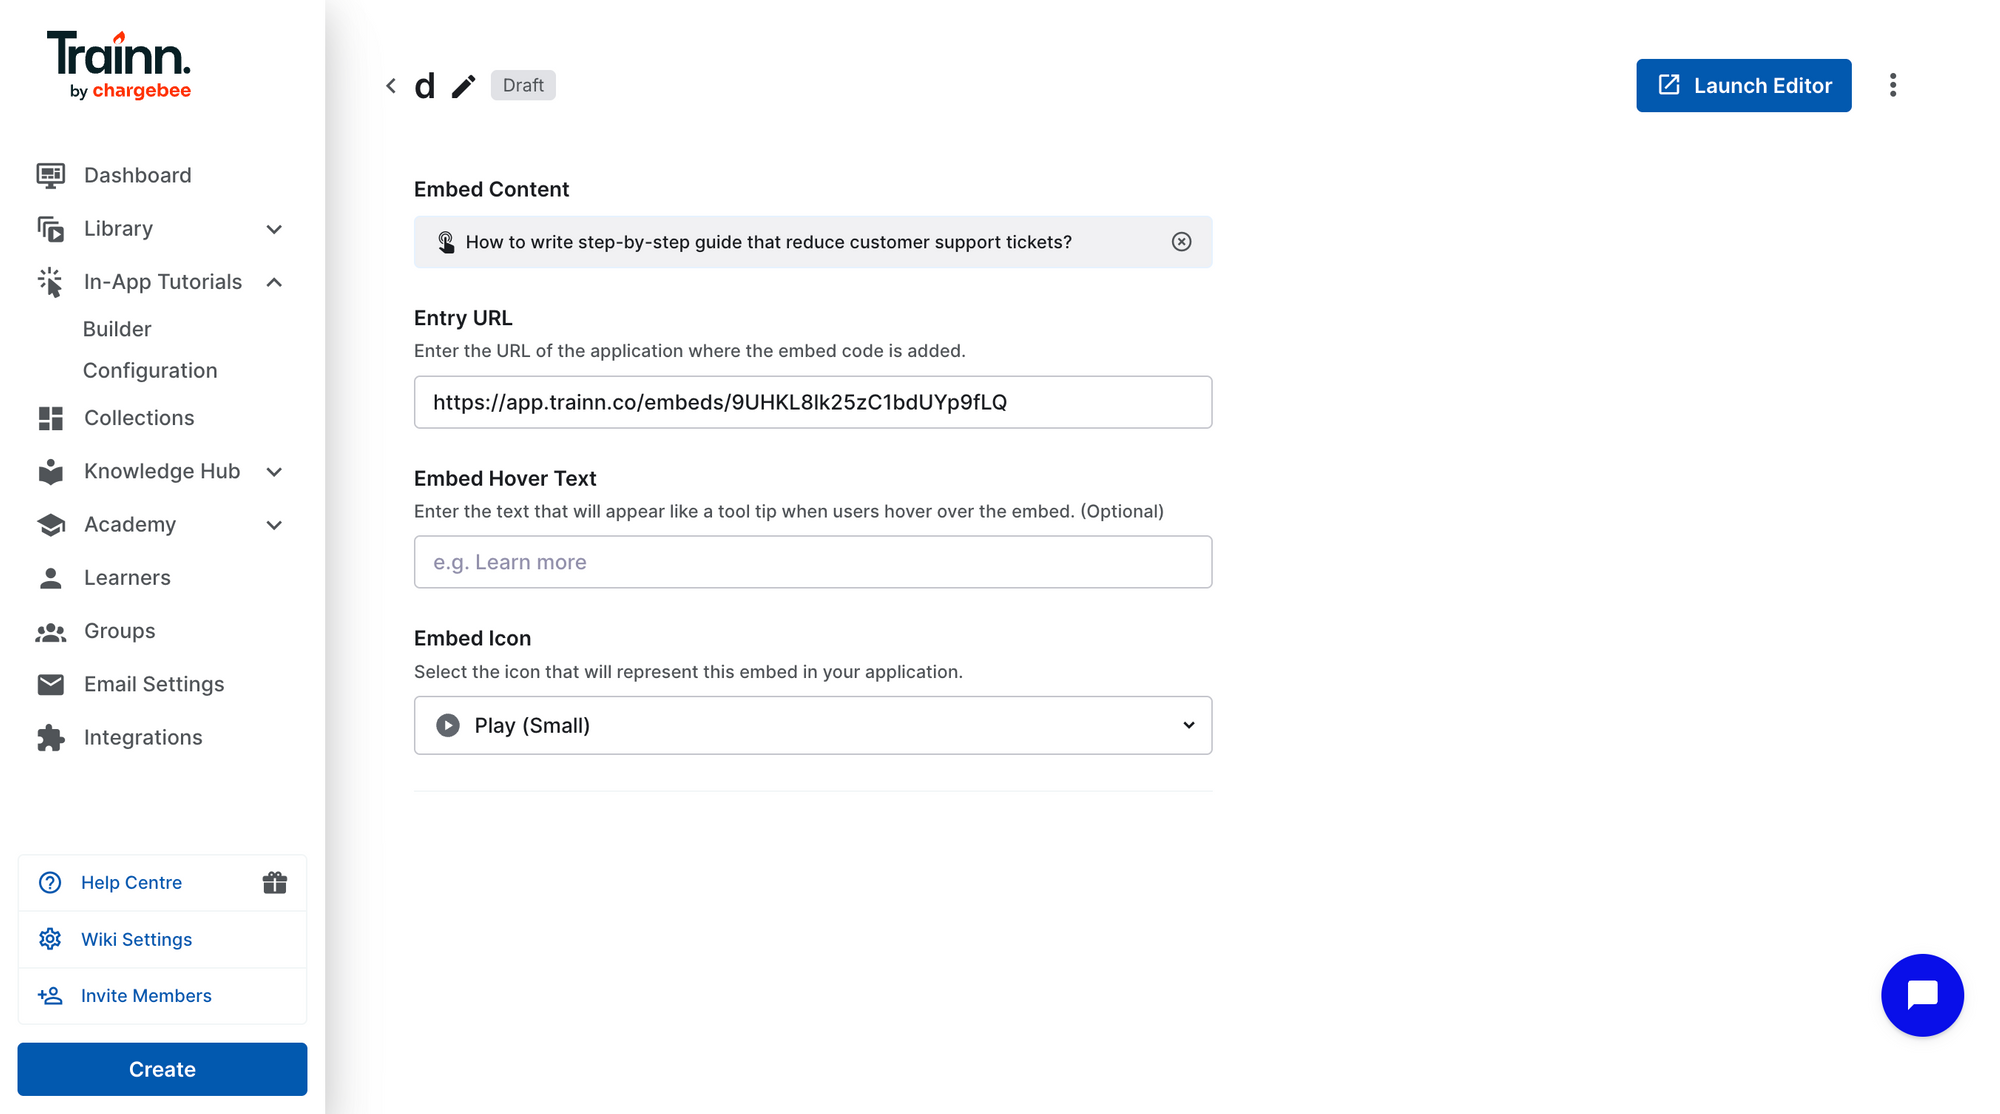Click the Collections grid icon

[x=51, y=418]
